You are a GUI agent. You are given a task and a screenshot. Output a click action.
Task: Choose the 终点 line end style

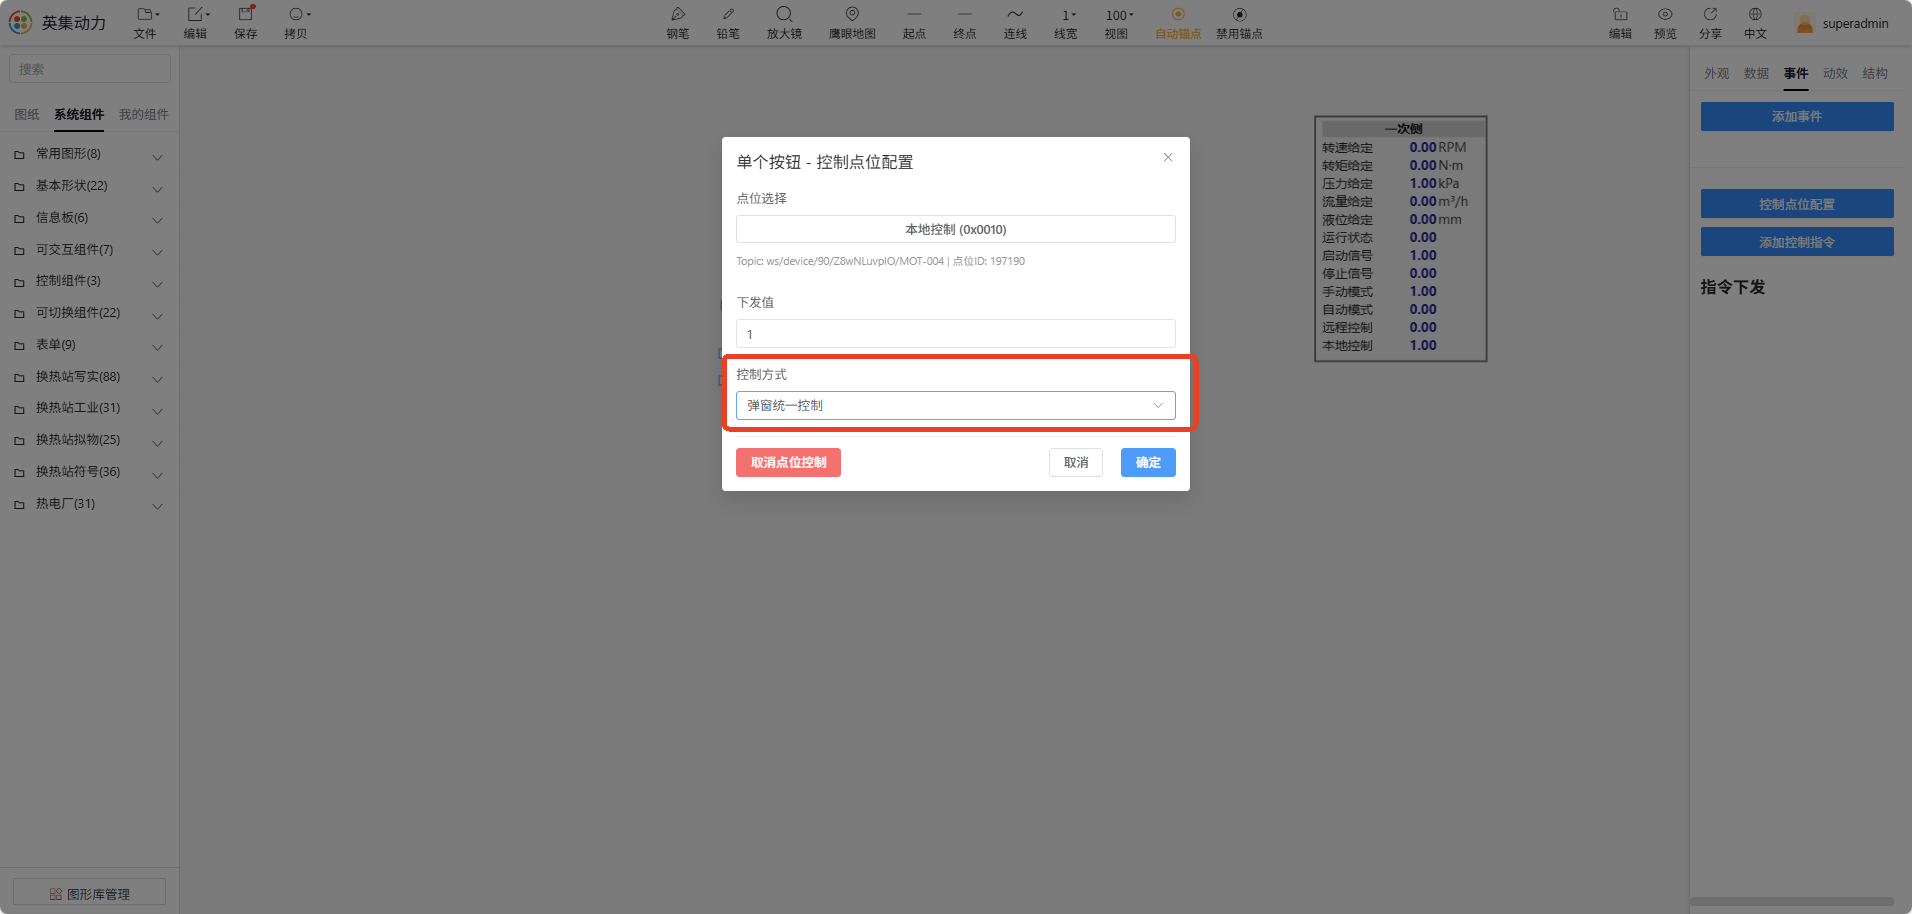[964, 22]
